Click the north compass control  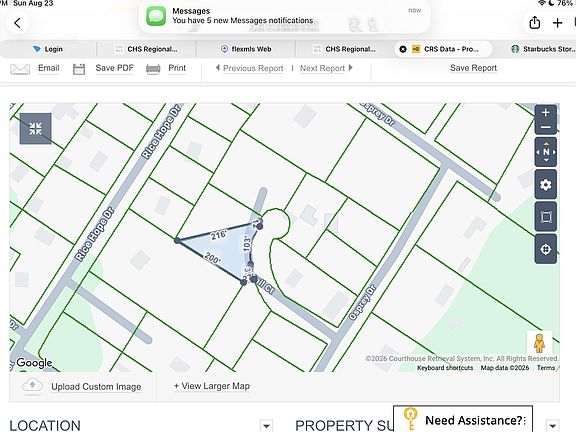546,152
